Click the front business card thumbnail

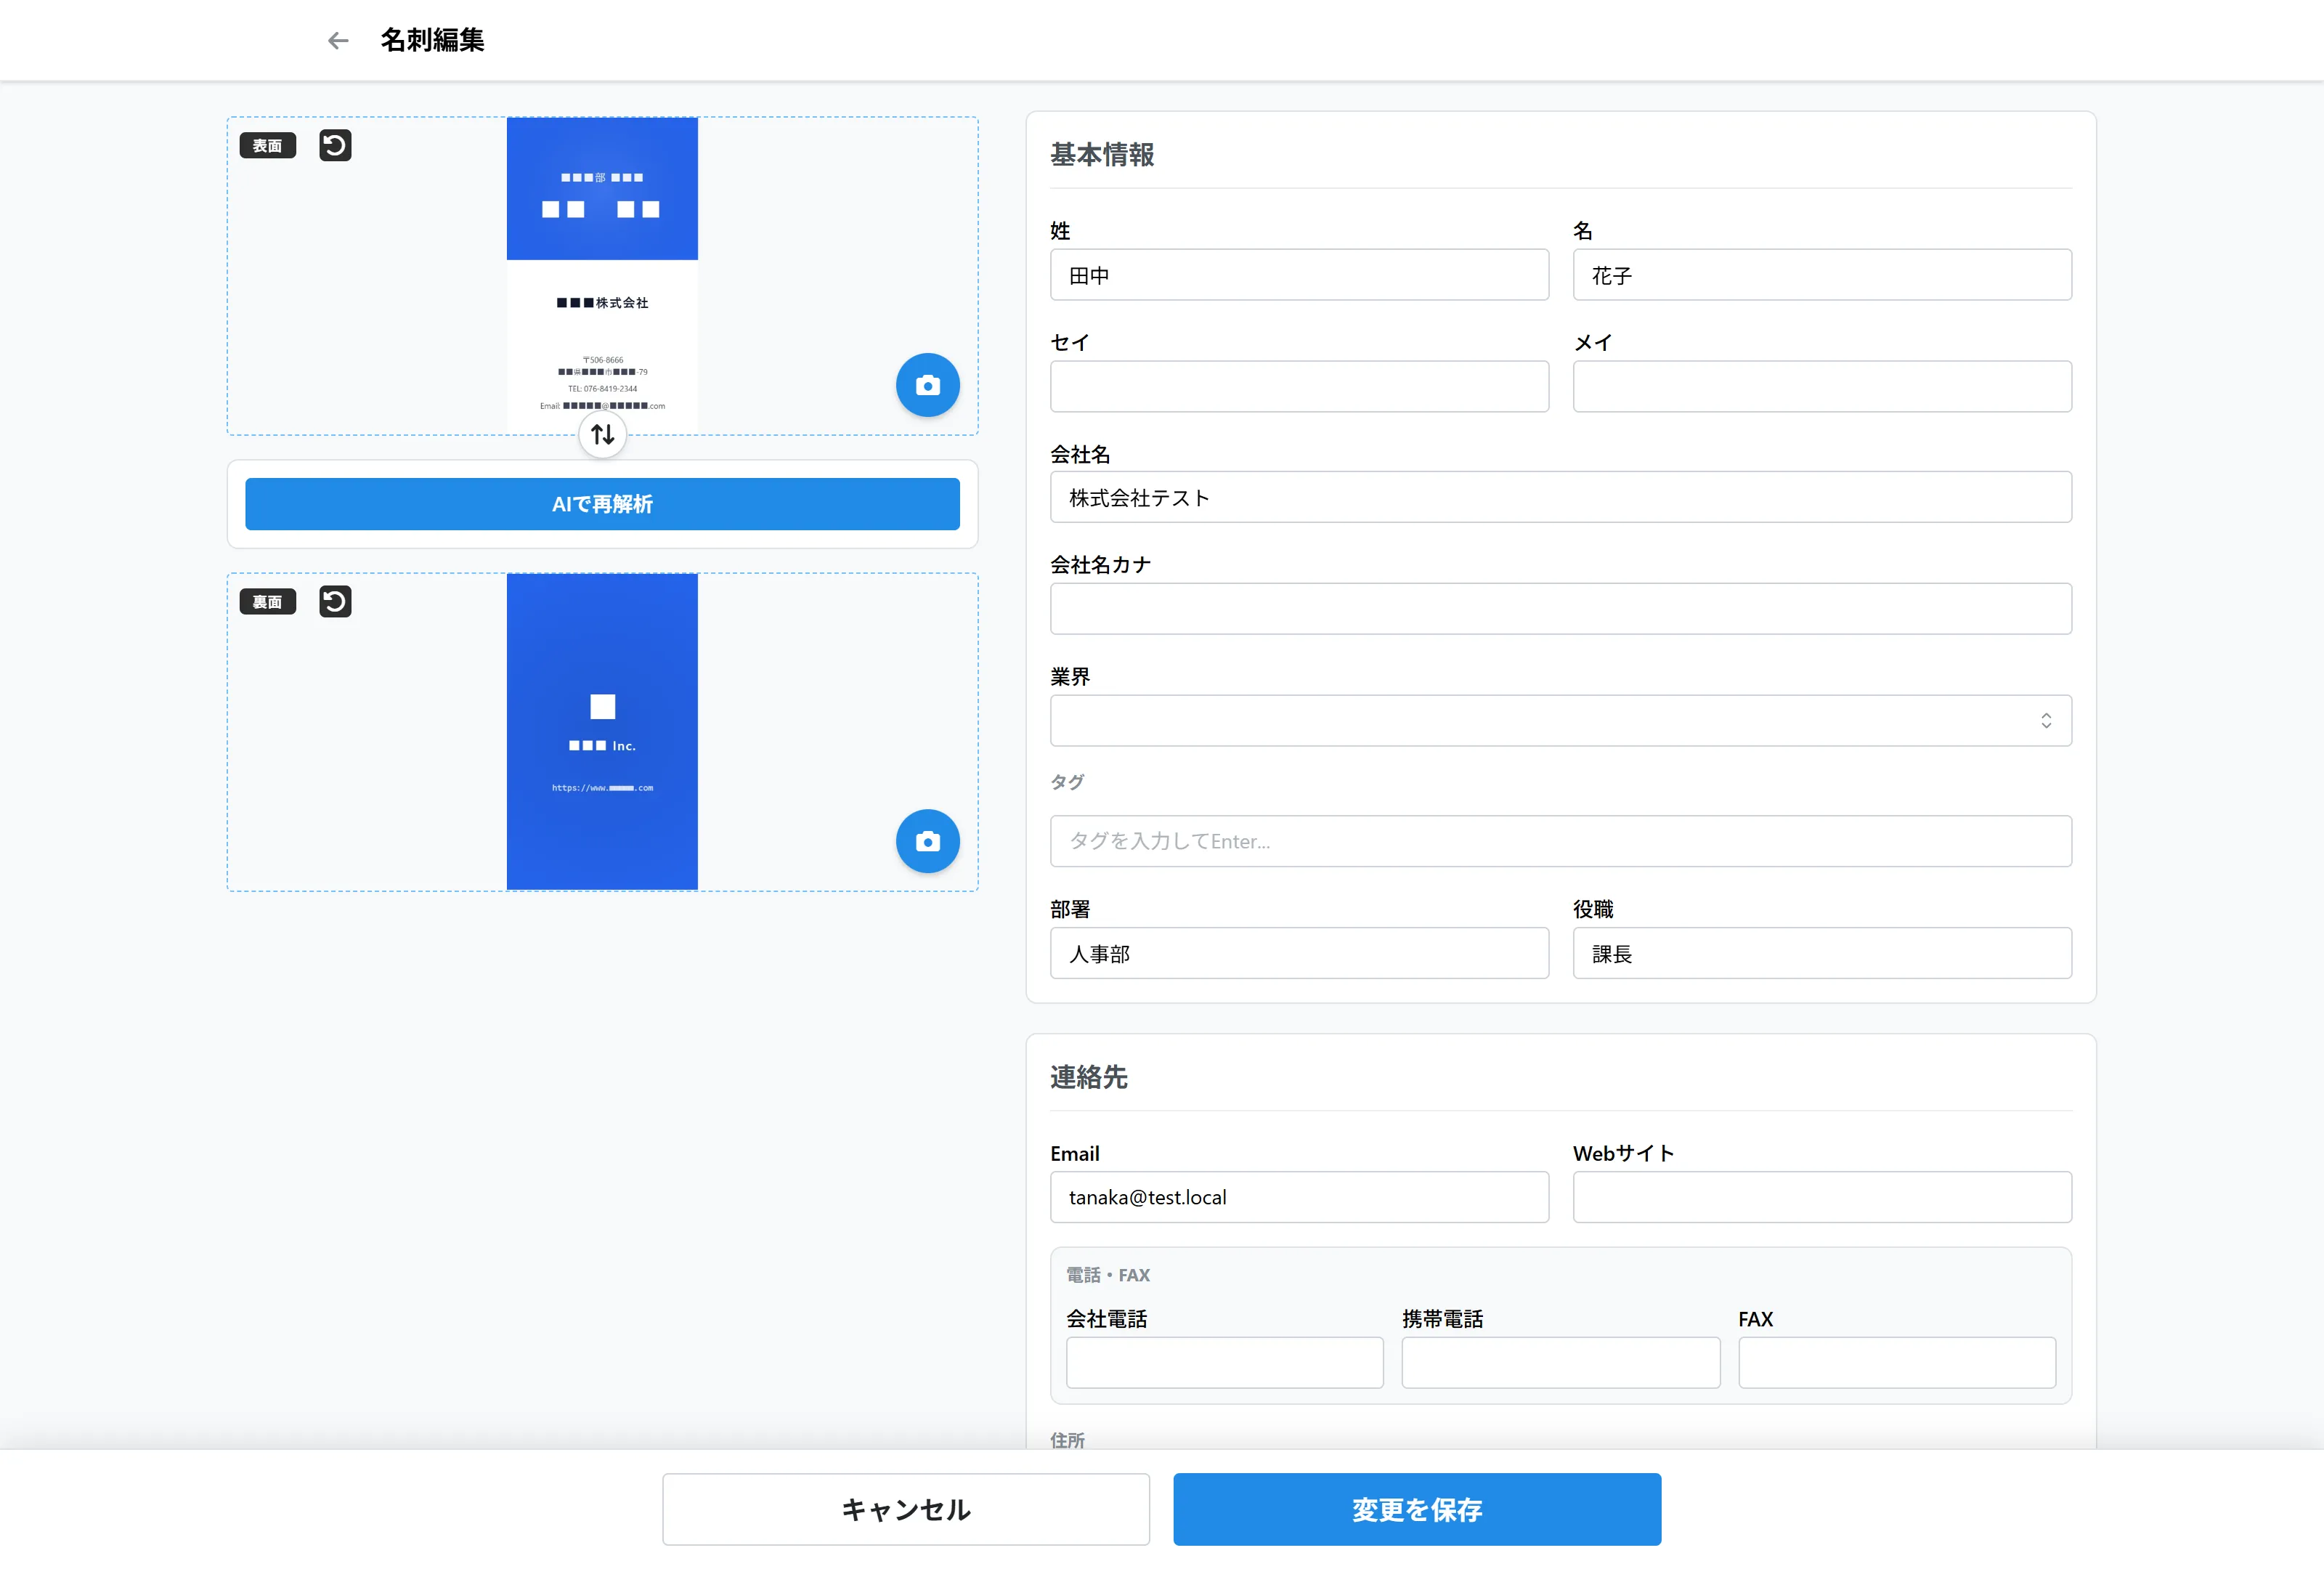[602, 276]
